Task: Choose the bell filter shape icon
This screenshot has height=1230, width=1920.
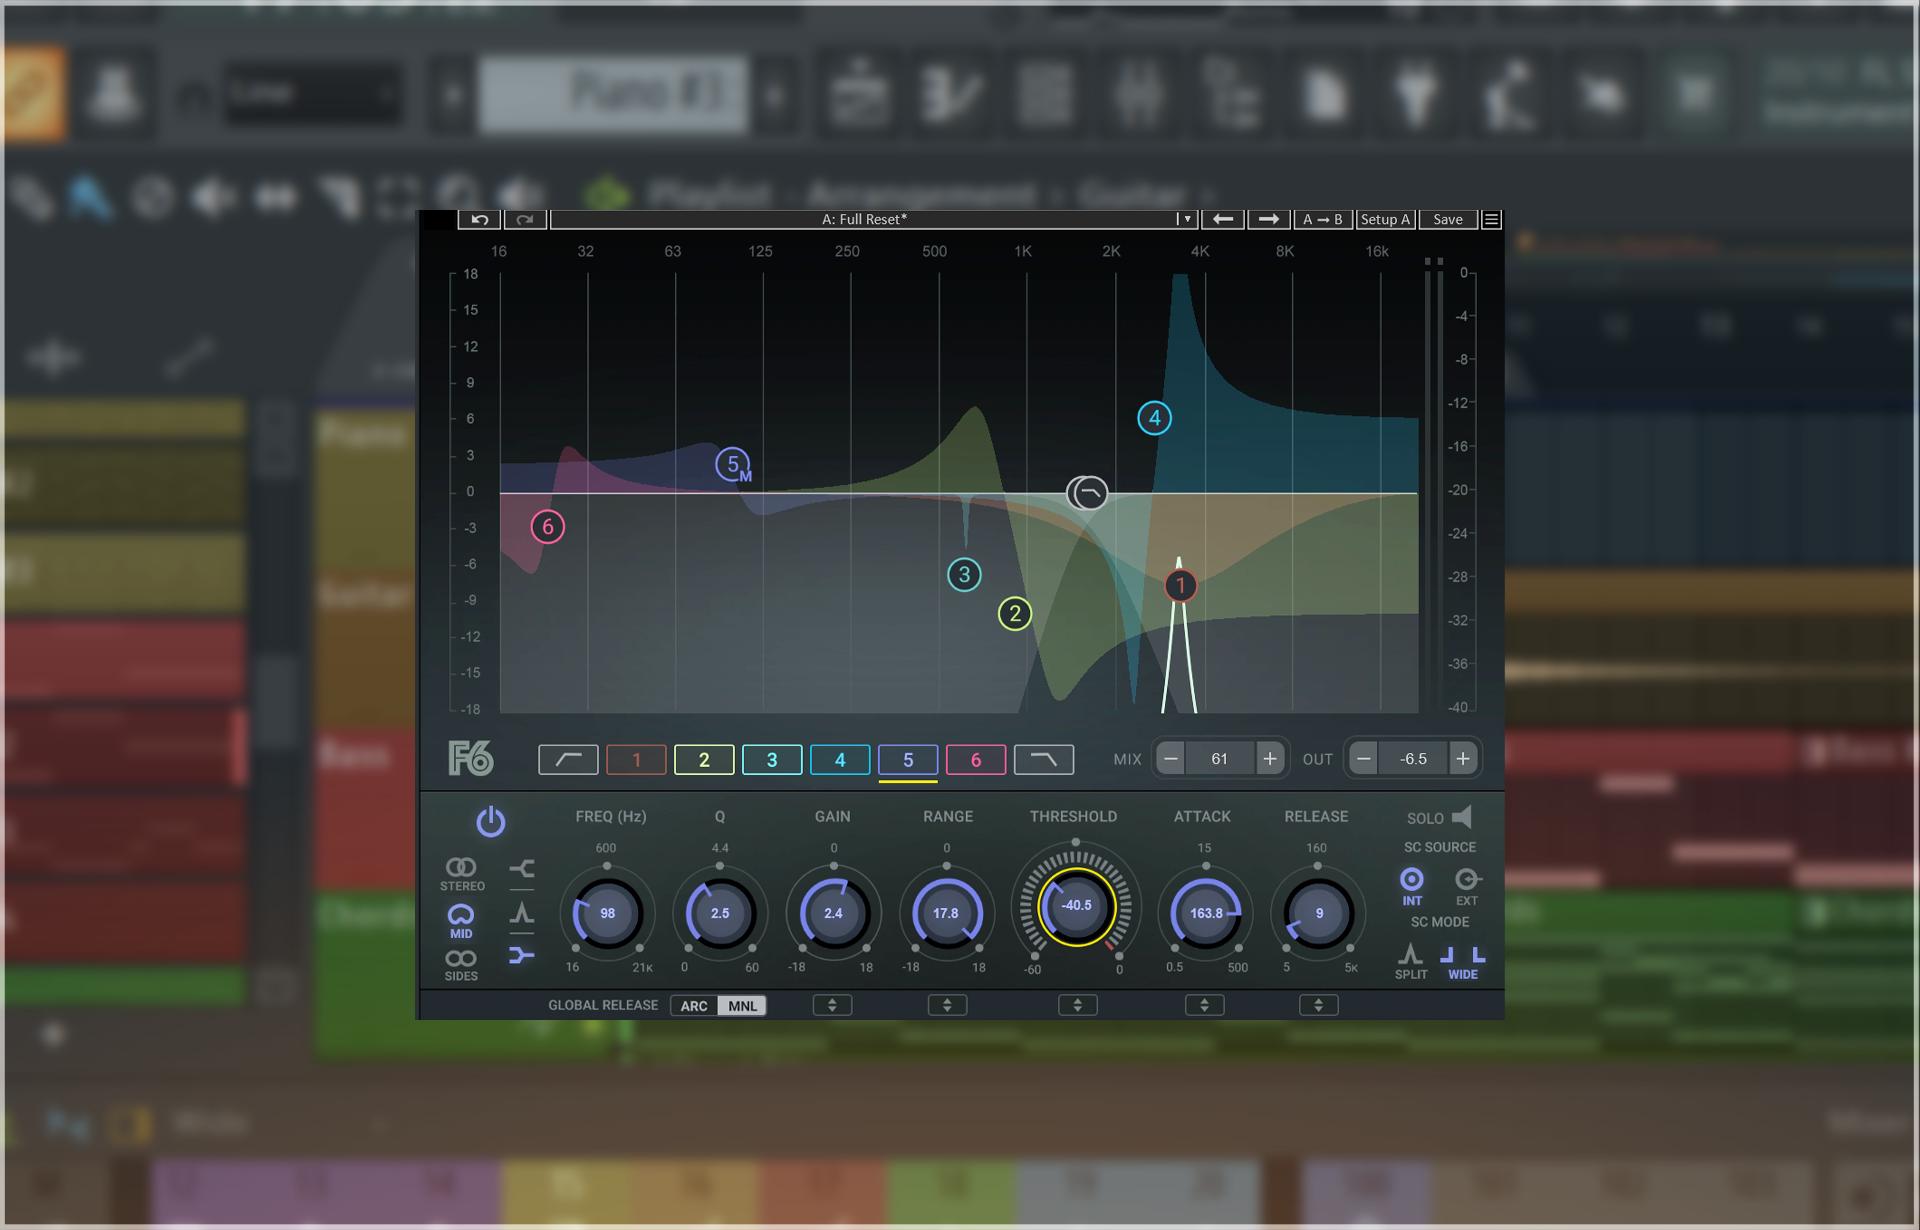Action: (521, 912)
